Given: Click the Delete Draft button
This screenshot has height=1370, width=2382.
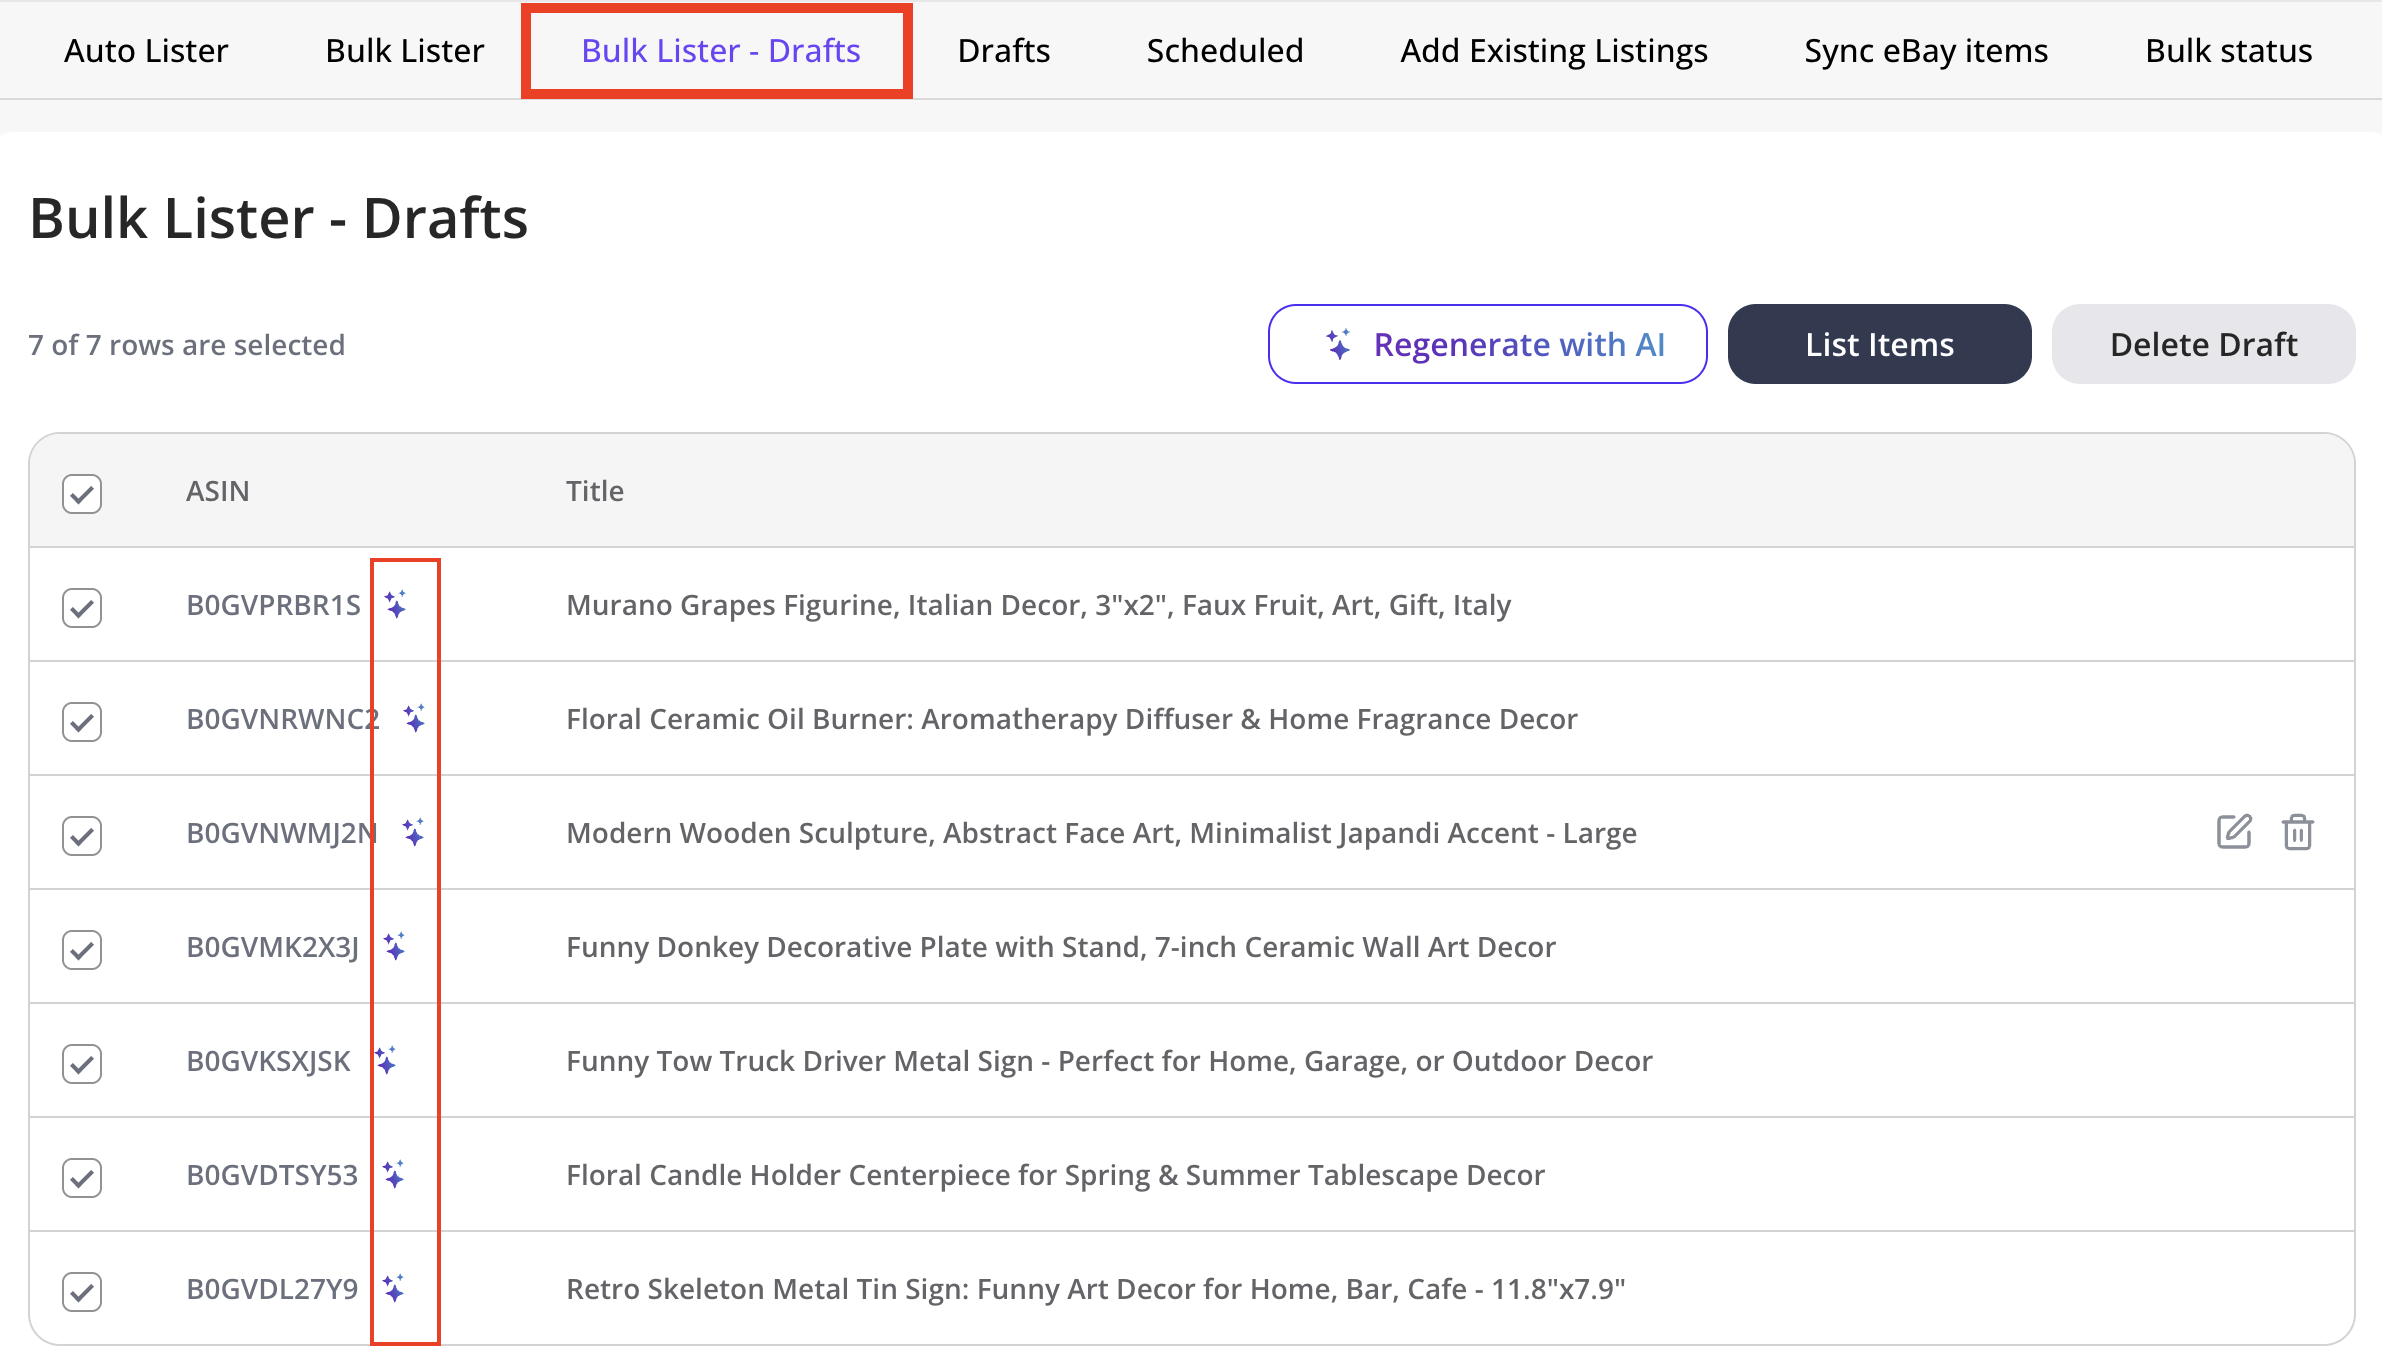Looking at the screenshot, I should pyautogui.click(x=2202, y=344).
